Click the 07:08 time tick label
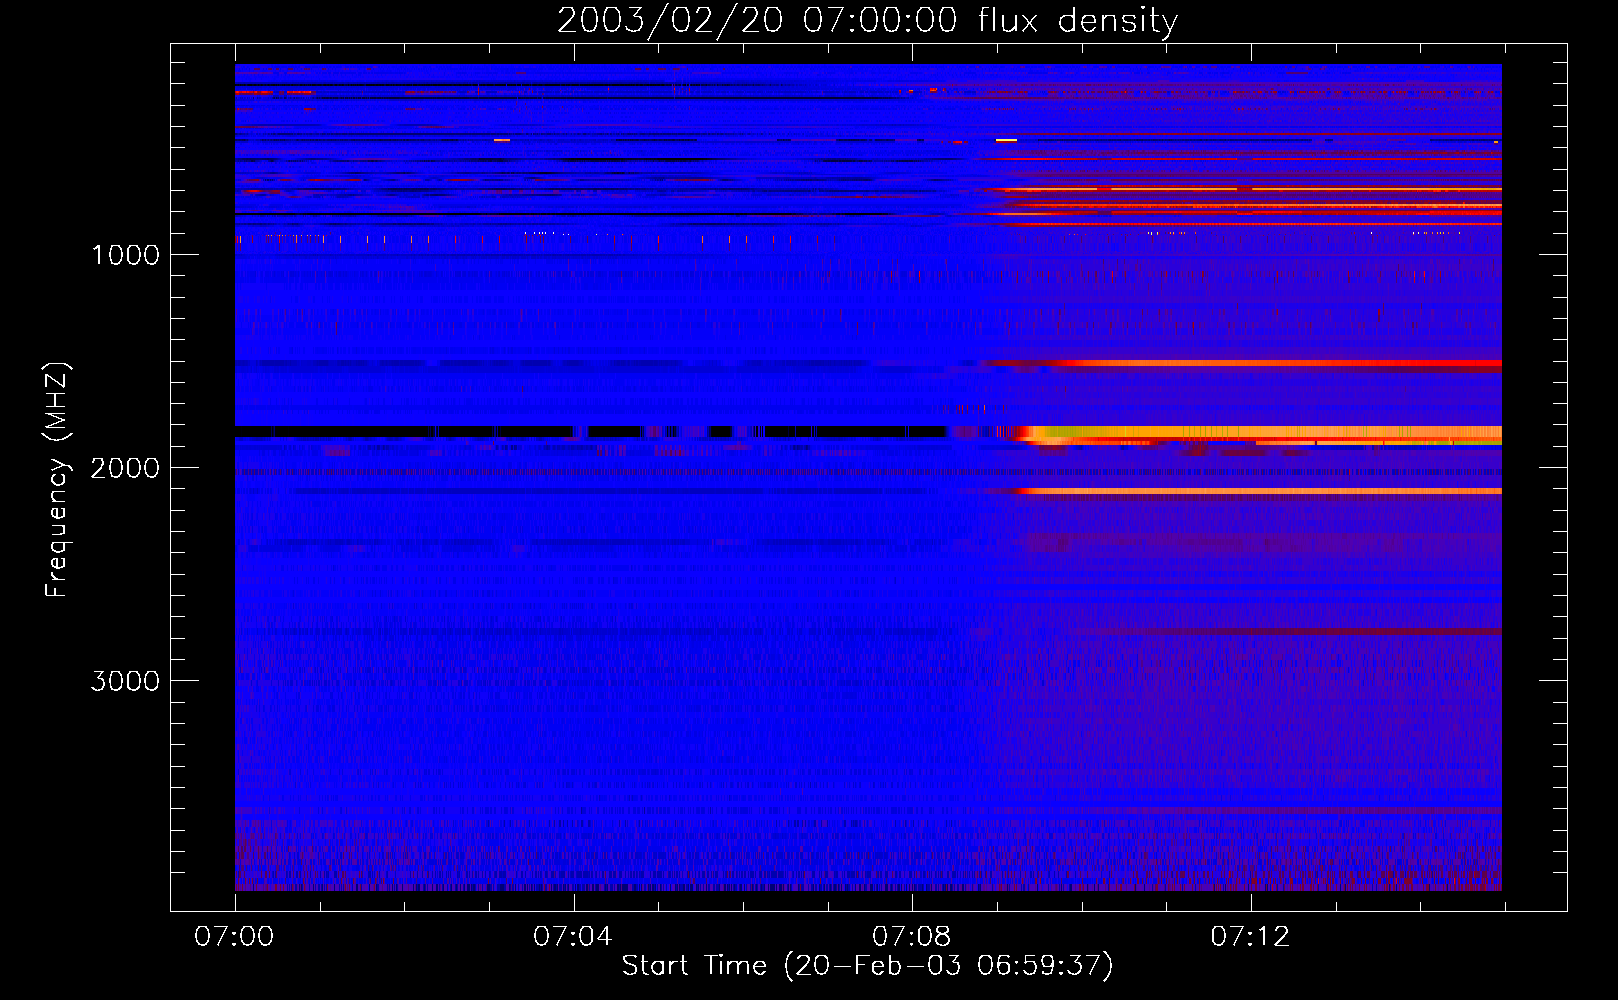The image size is (1618, 1000). (911, 937)
